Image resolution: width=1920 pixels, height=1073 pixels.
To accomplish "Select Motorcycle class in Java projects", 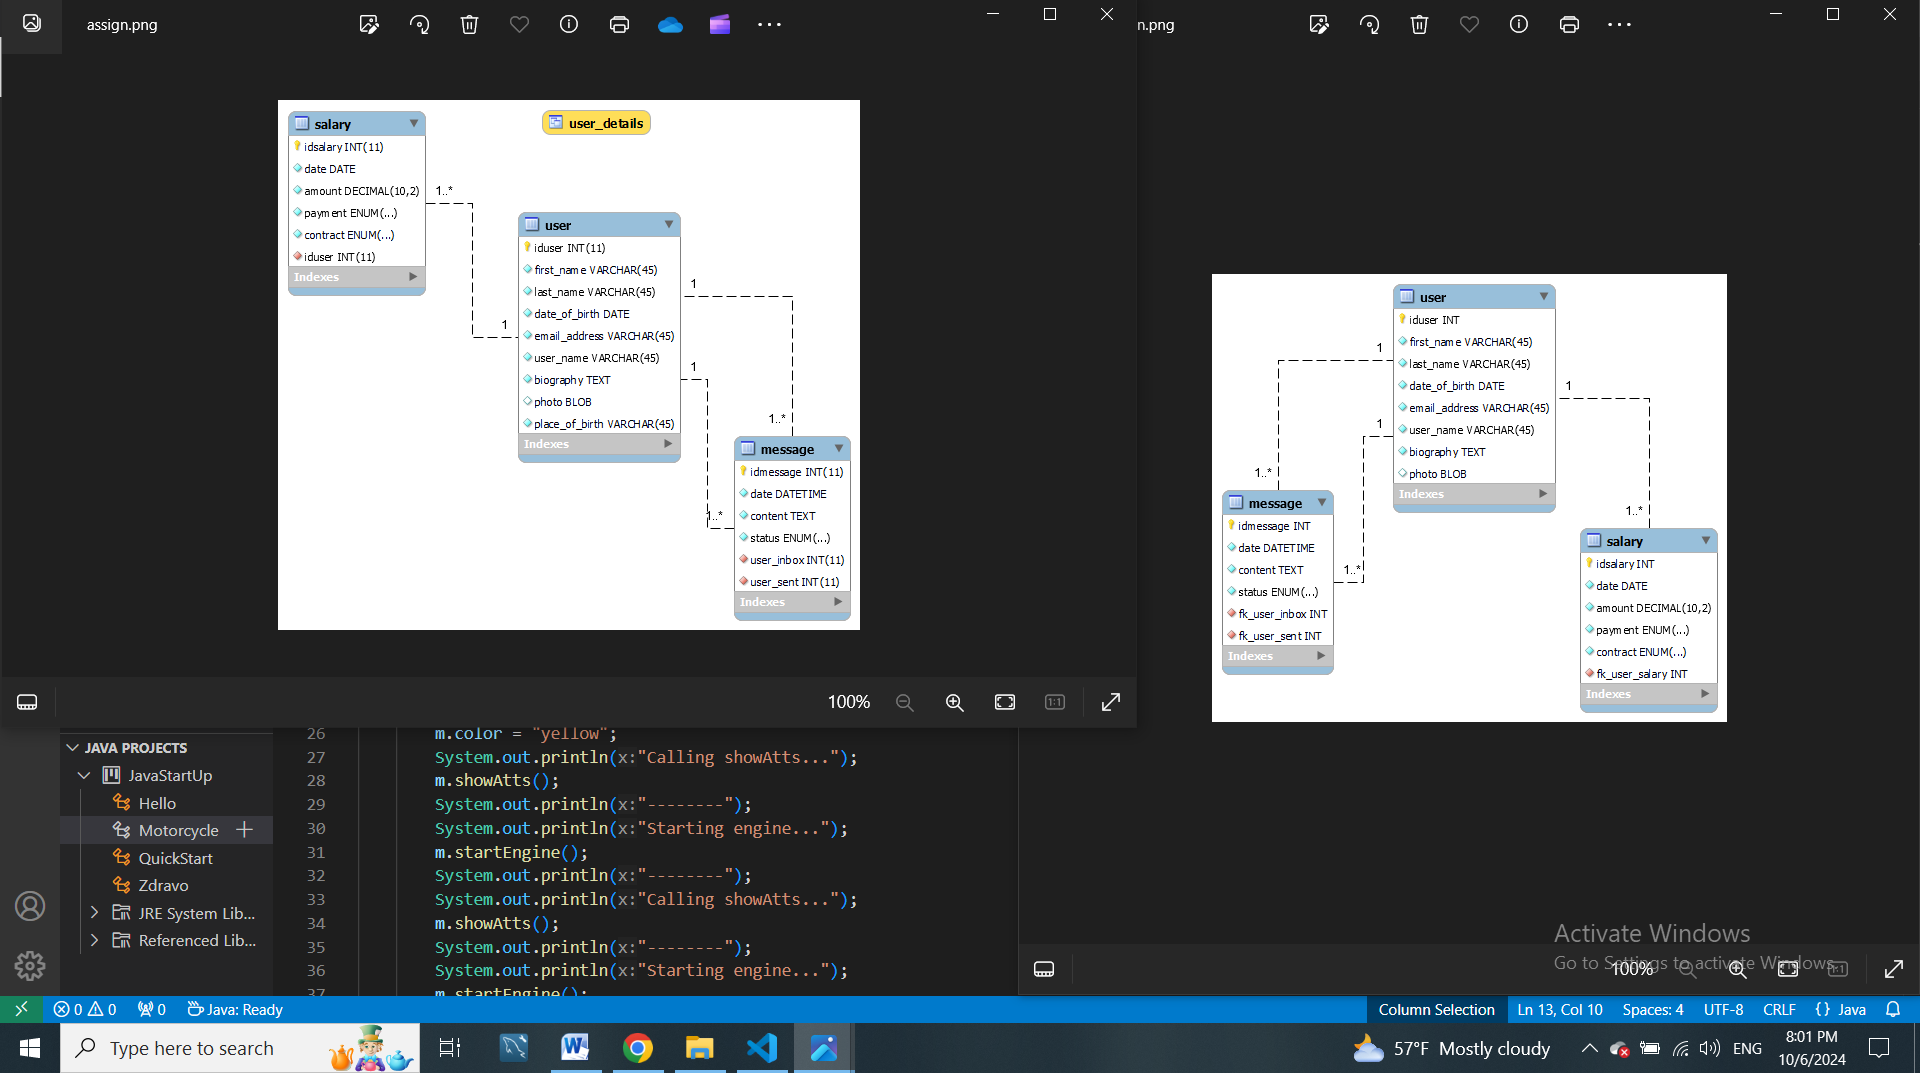I will coord(178,830).
